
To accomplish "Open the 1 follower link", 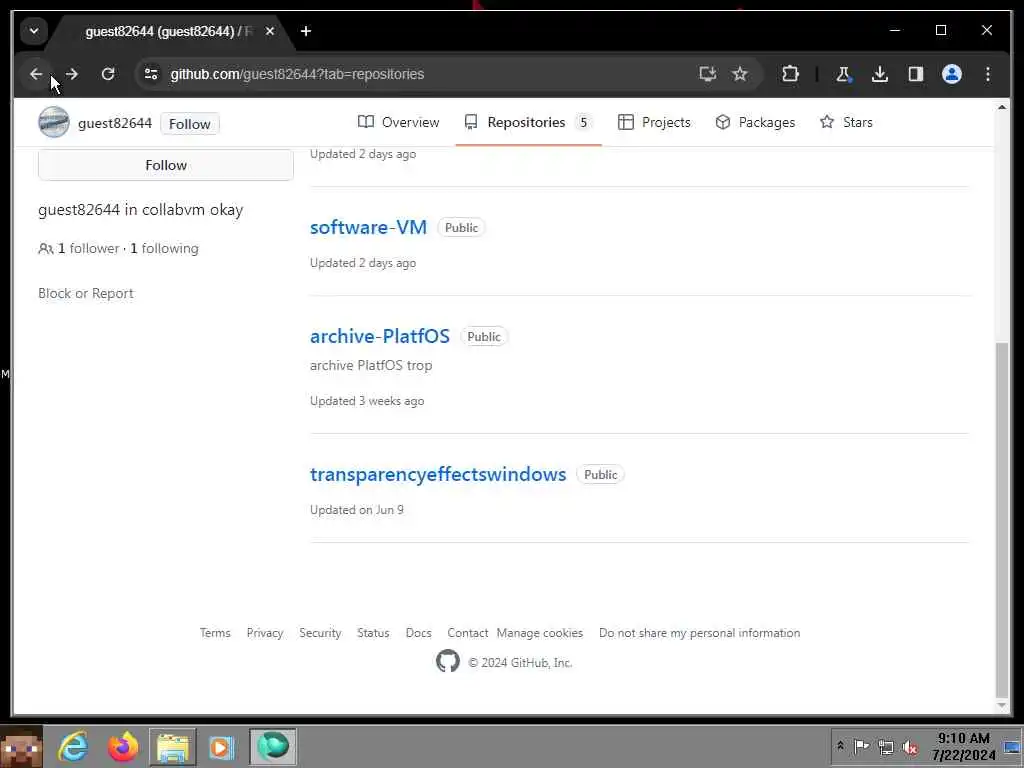I will pos(88,248).
